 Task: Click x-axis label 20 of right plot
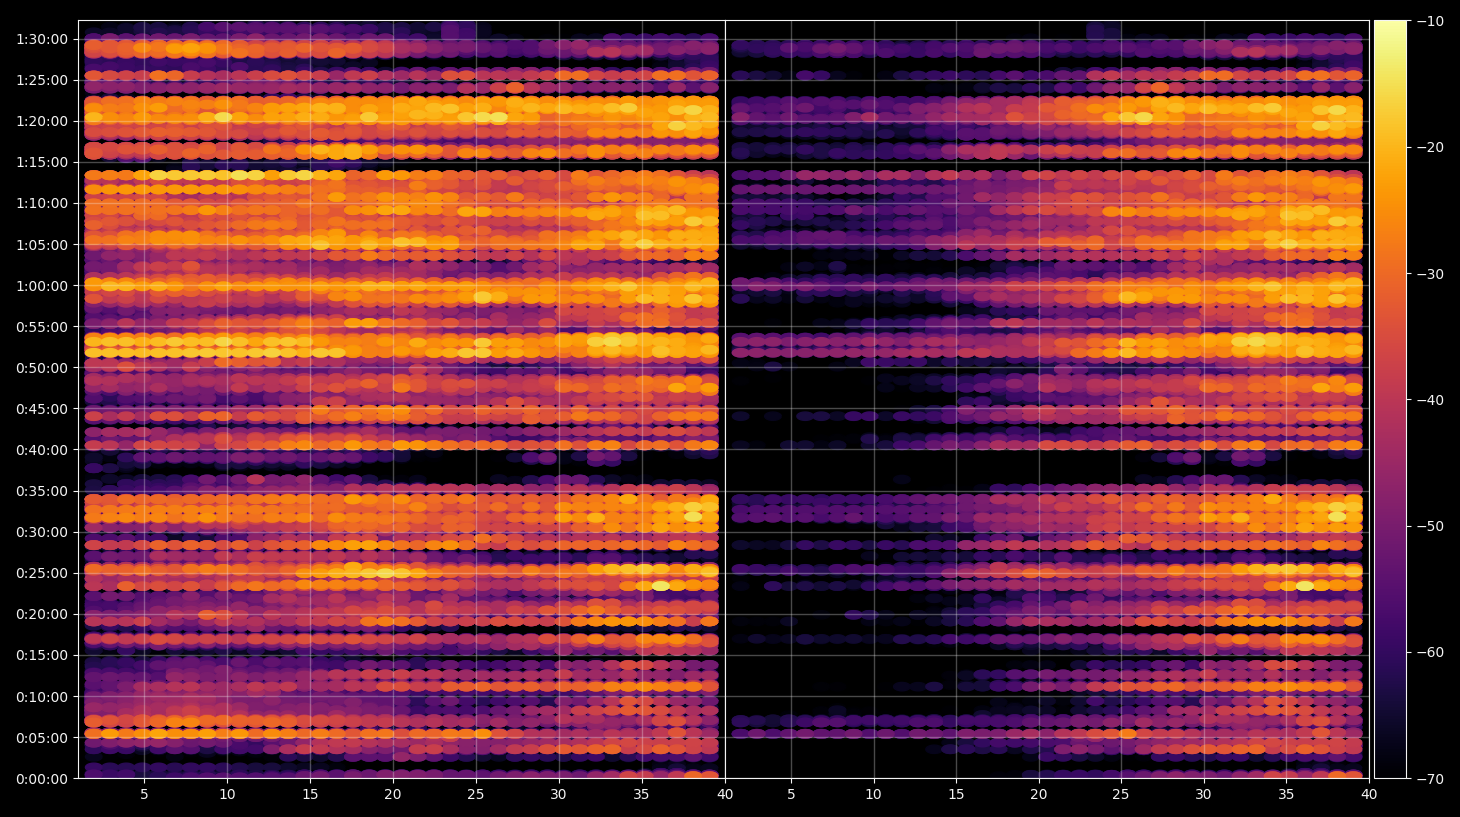point(1039,795)
